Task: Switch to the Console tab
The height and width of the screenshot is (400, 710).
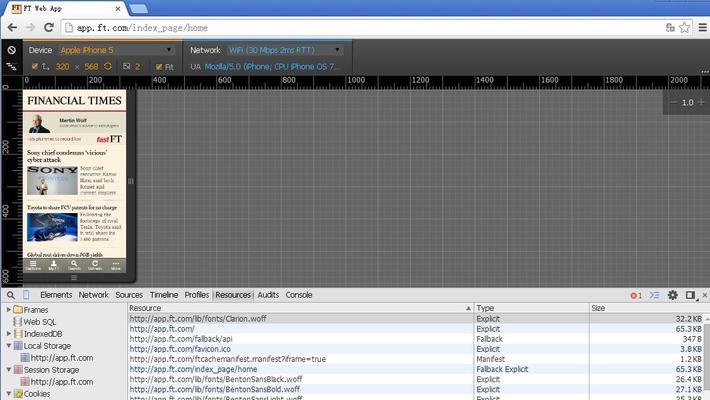Action: [299, 295]
